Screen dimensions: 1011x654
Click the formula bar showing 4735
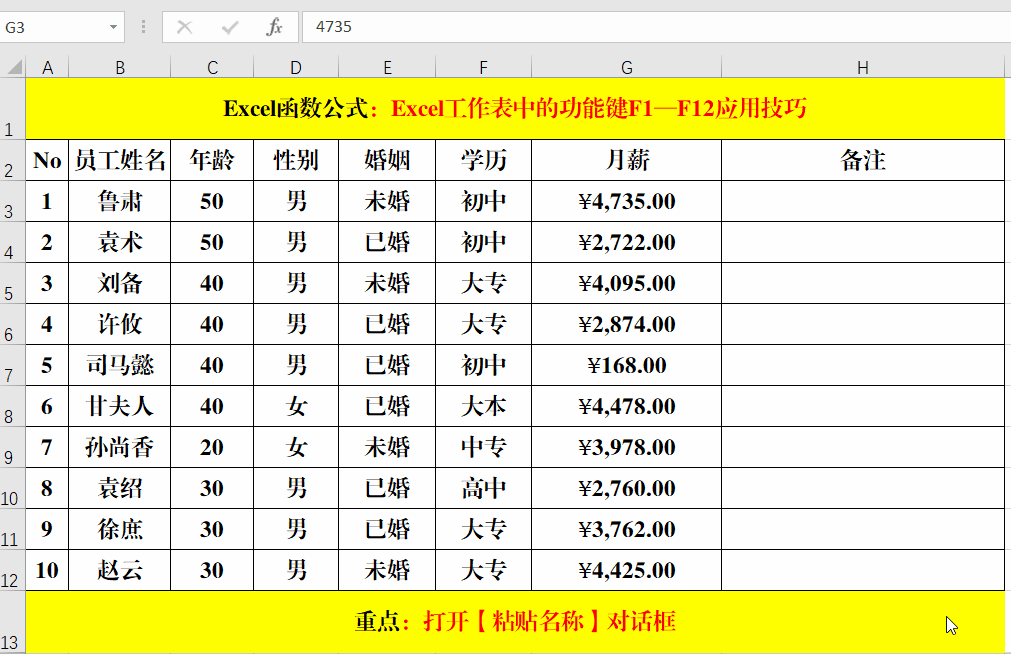click(x=656, y=27)
